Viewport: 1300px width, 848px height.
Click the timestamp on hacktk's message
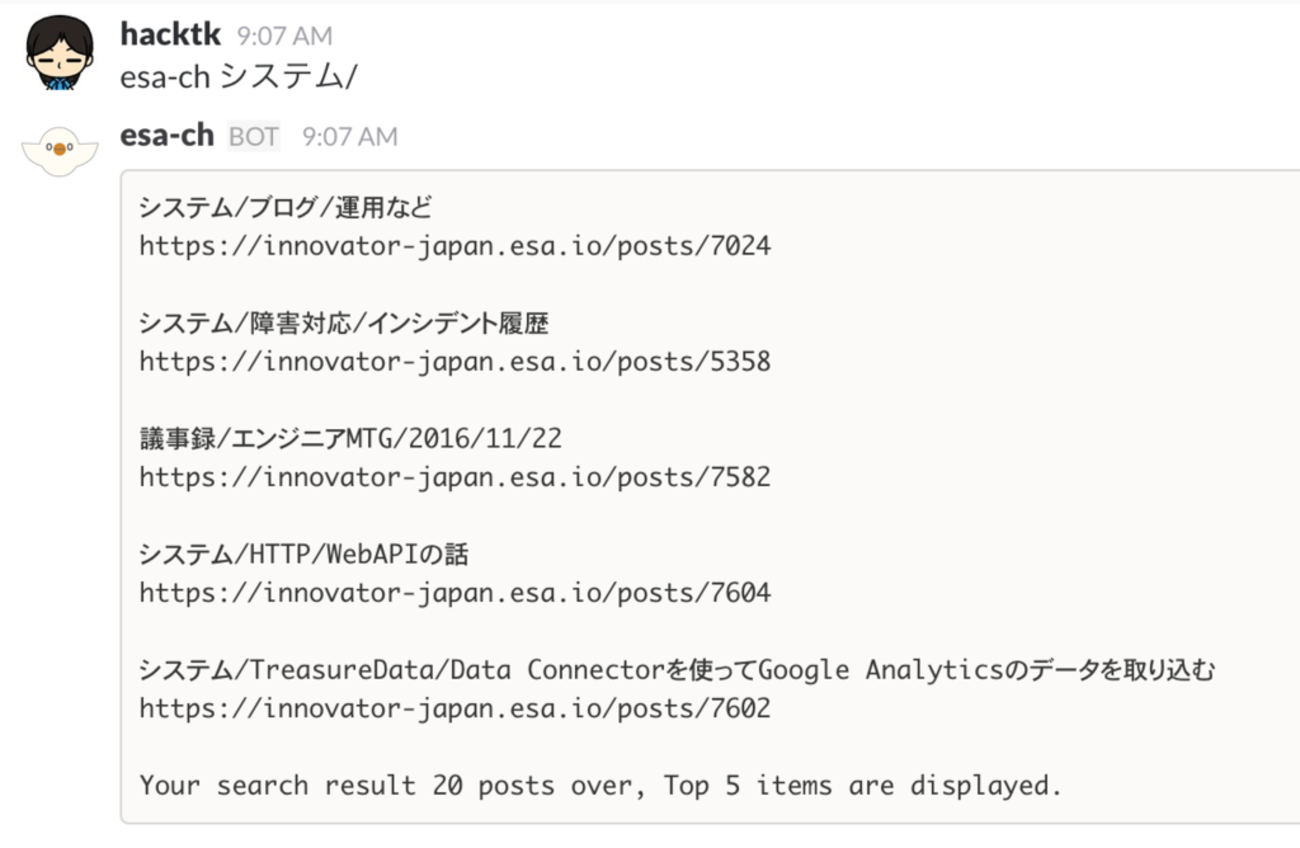pos(284,36)
